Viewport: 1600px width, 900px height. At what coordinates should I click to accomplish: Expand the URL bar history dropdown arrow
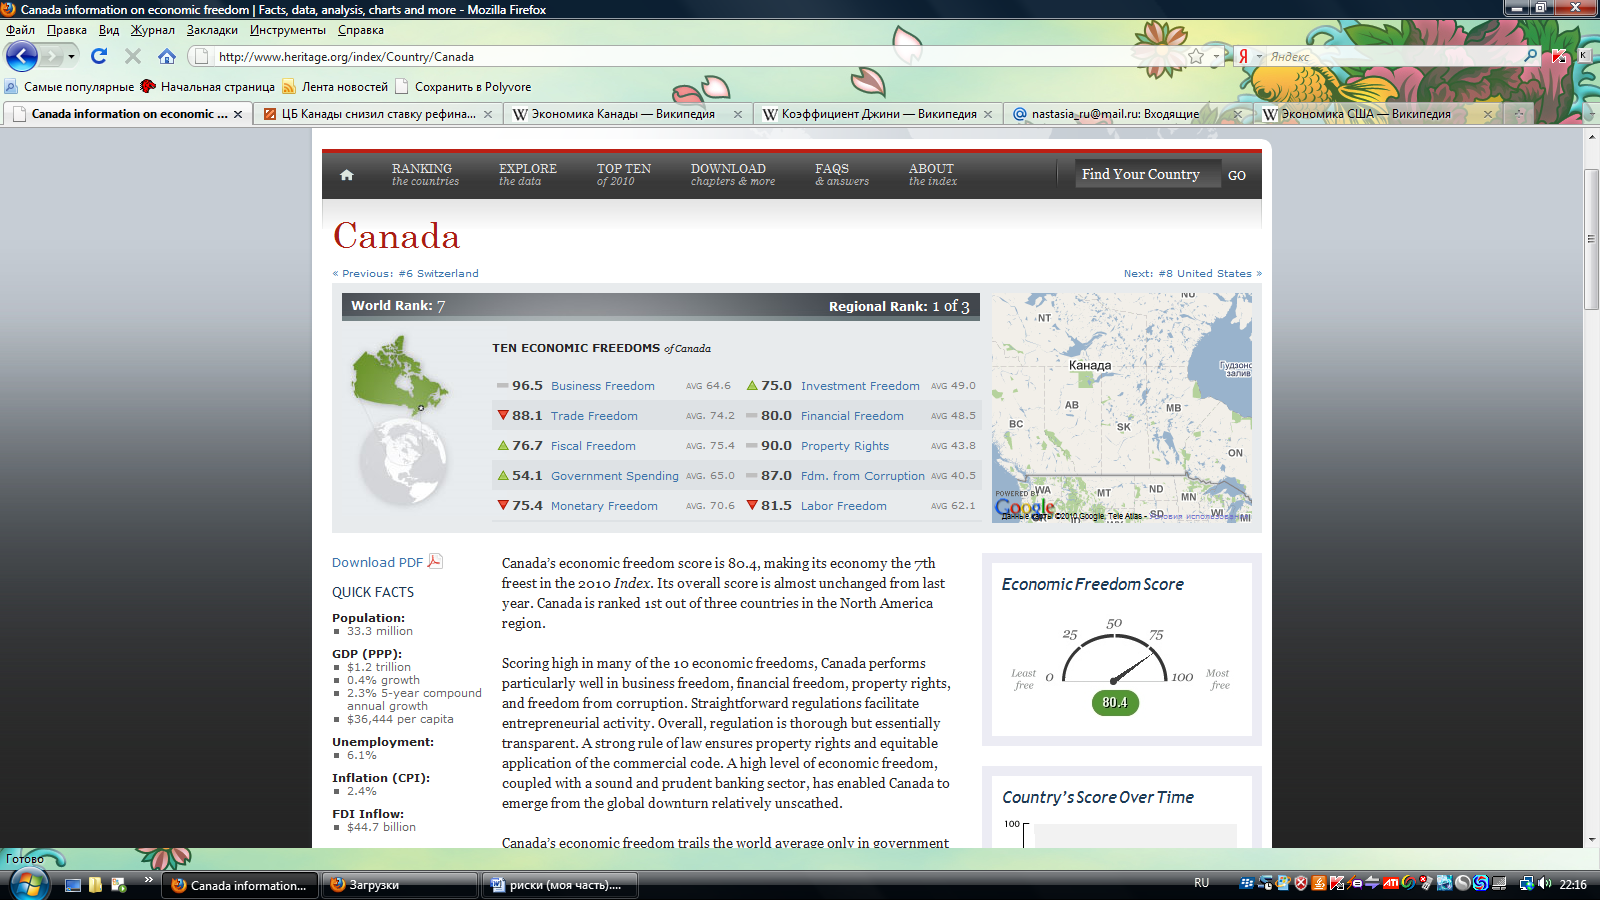1216,57
